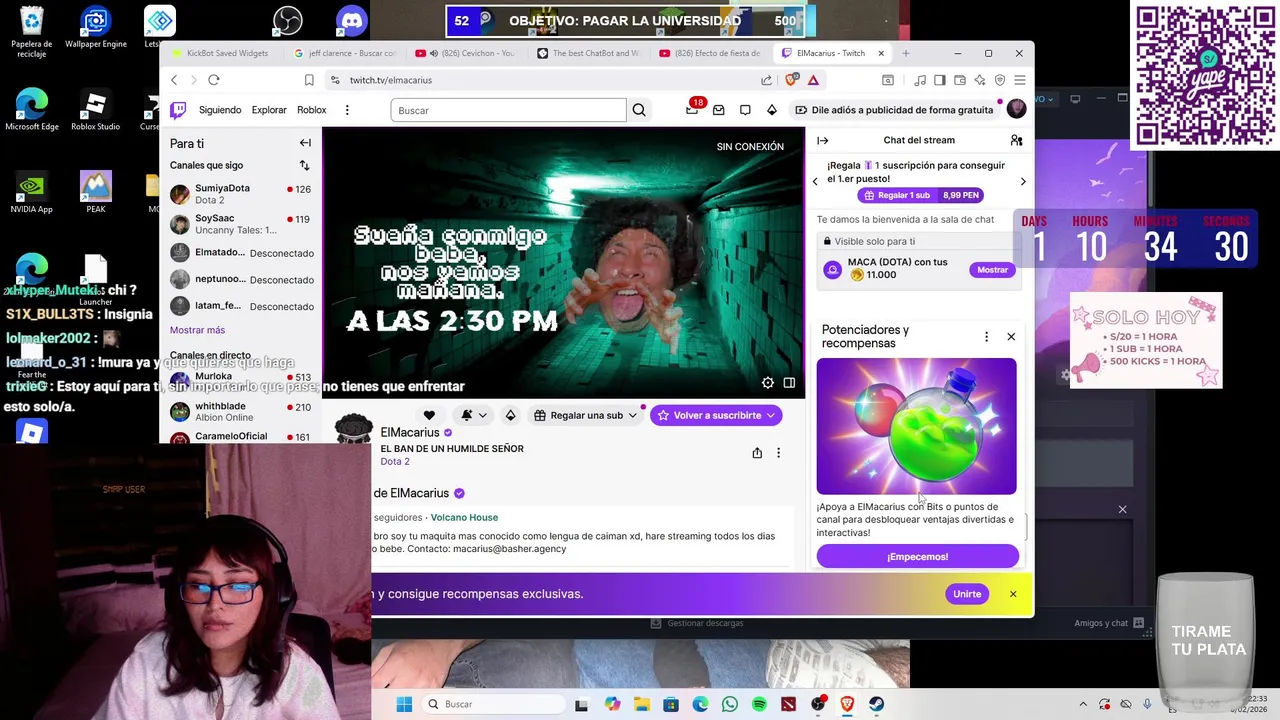The width and height of the screenshot is (1280, 720).
Task: Open channel three-dot options below the video
Action: click(x=778, y=453)
